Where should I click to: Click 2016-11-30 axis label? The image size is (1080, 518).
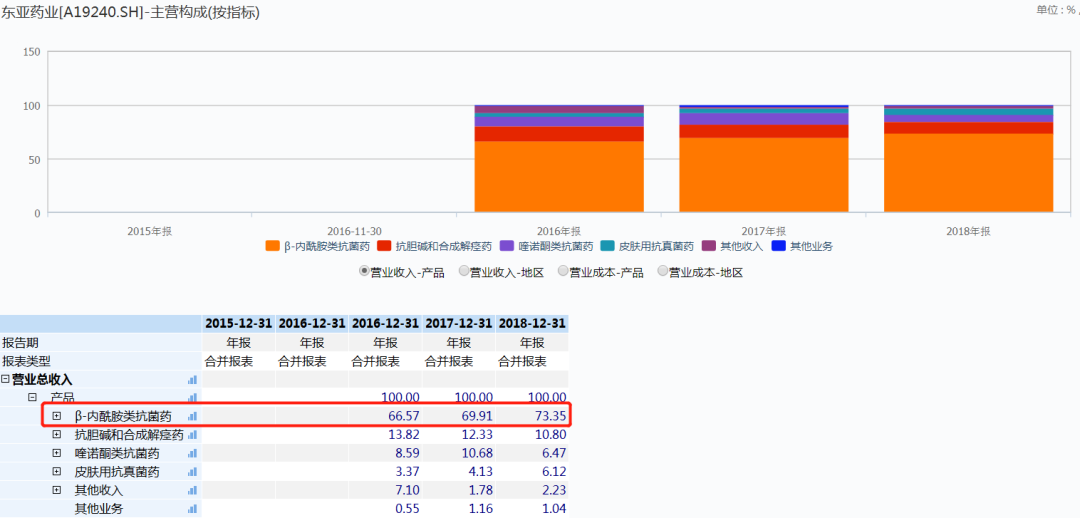(354, 231)
